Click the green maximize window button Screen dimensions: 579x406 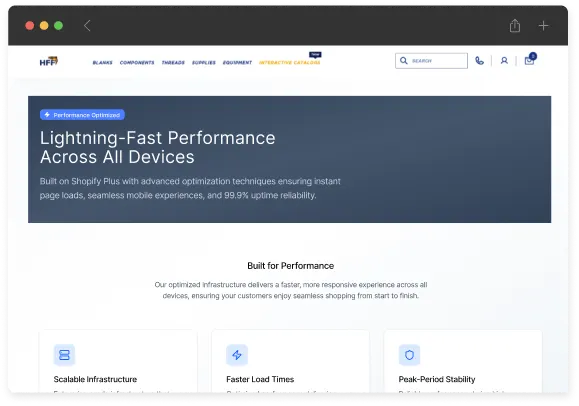(59, 25)
